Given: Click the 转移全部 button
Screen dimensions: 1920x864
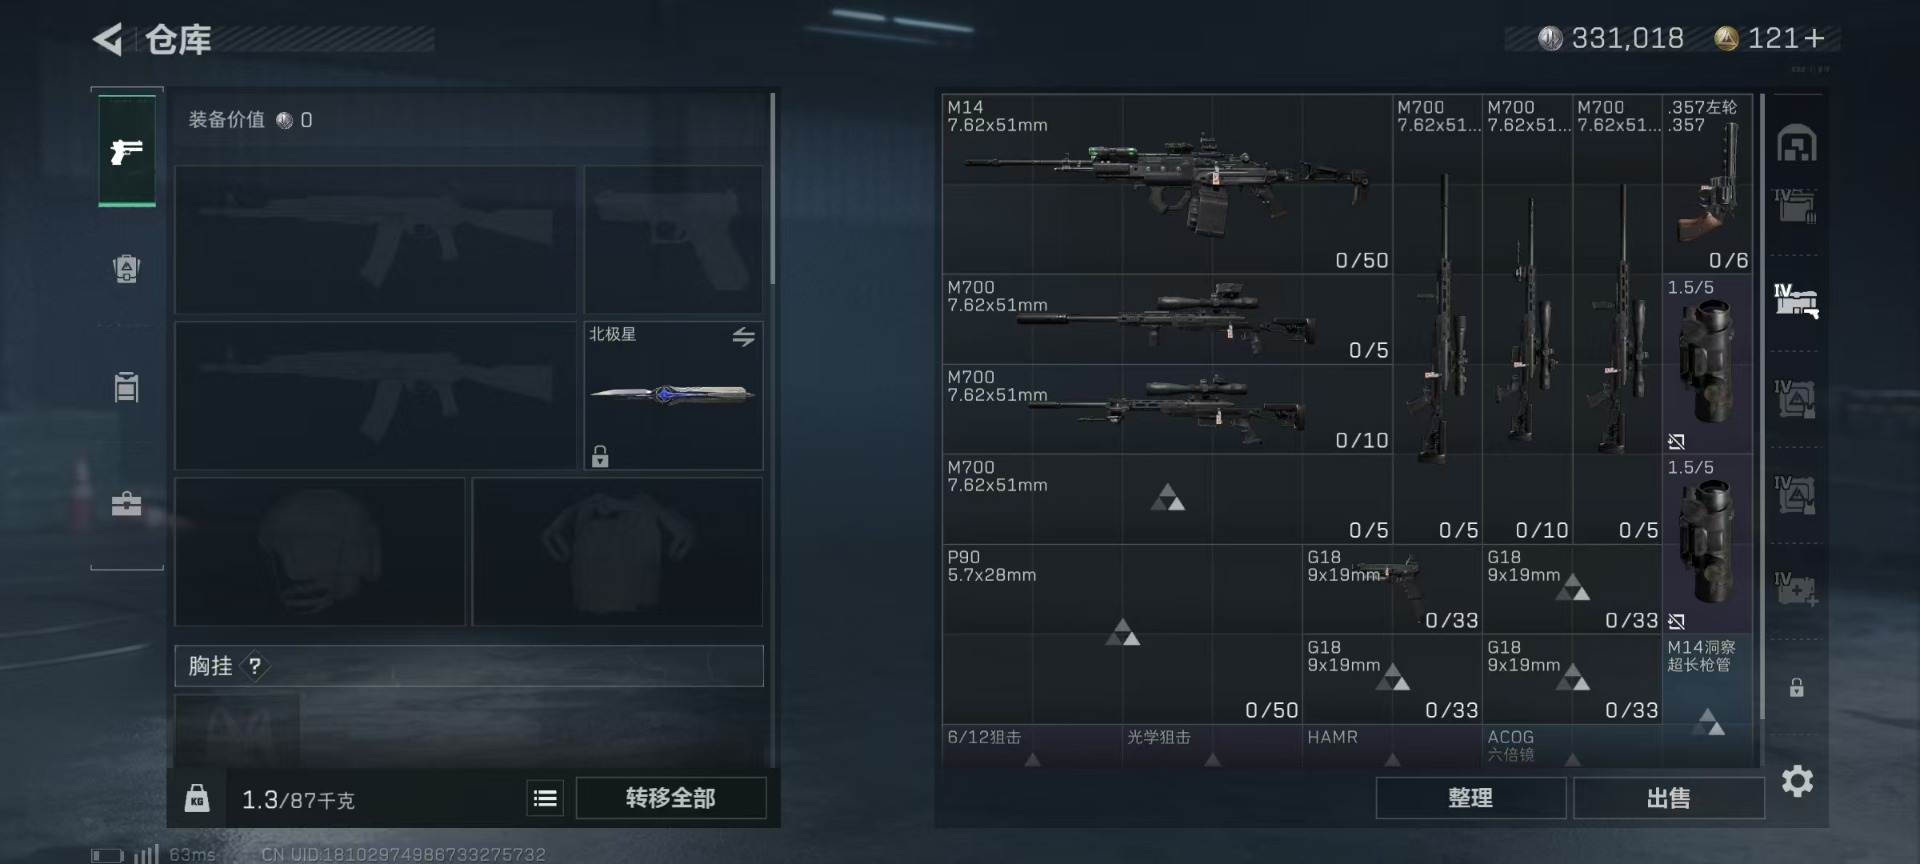Looking at the screenshot, I should click(x=671, y=798).
